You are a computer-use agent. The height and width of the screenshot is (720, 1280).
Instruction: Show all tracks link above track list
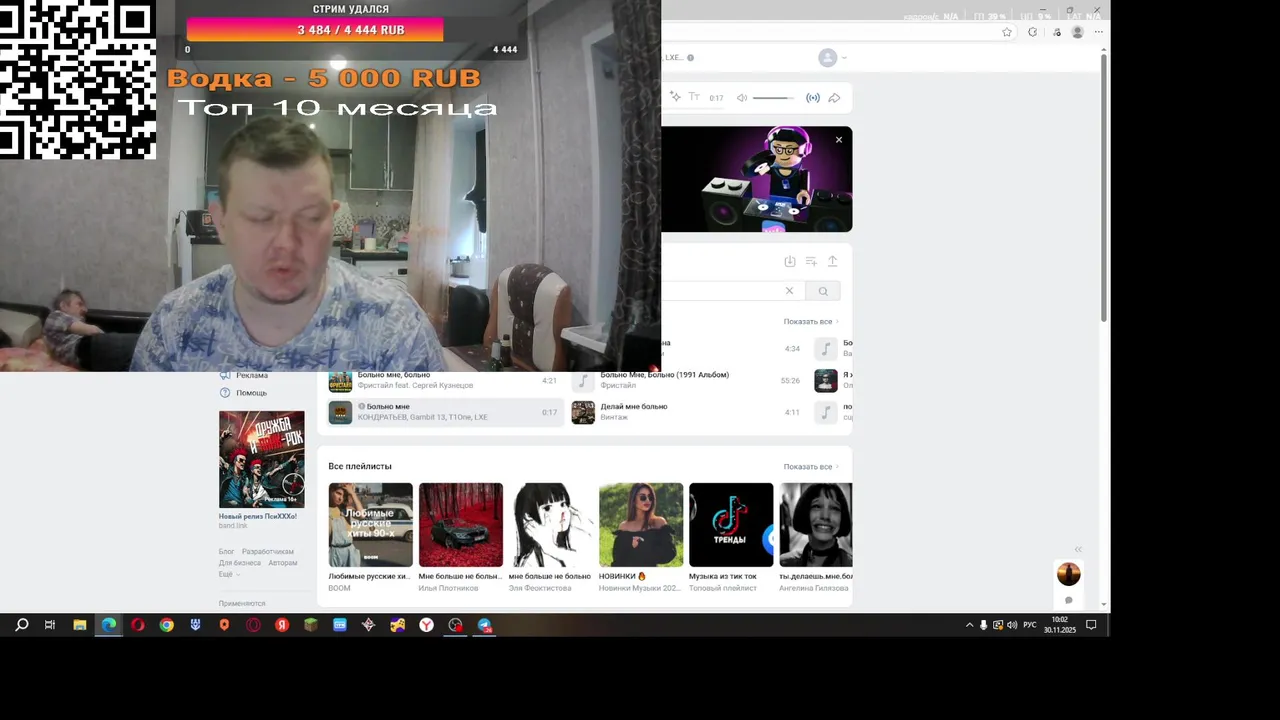point(811,322)
